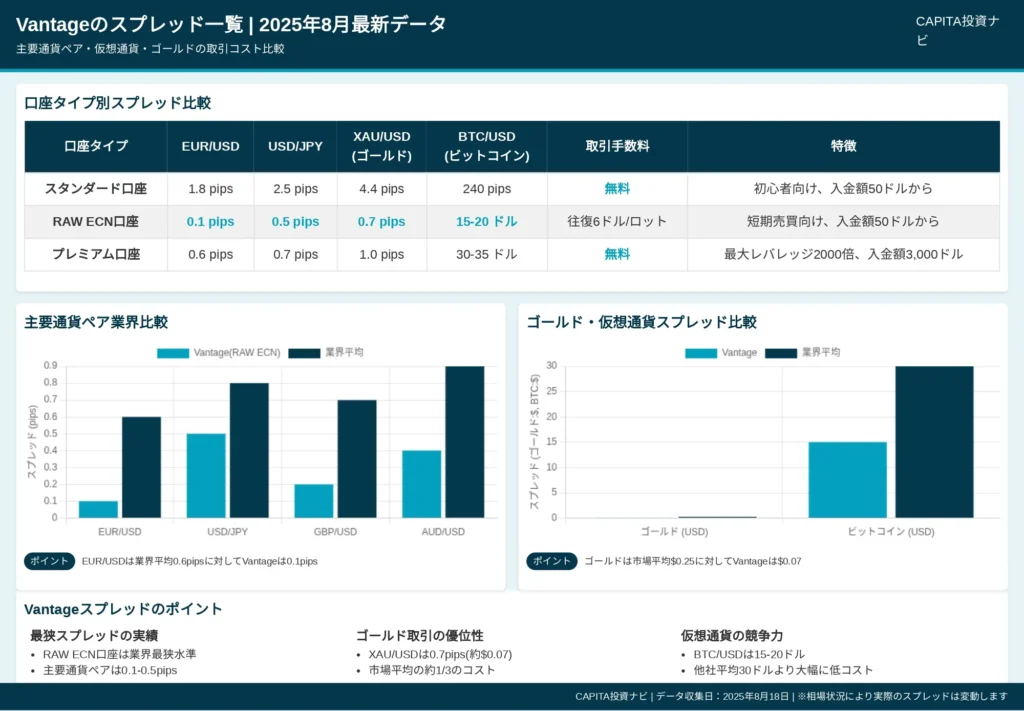Click the CAPITA投資ナビ logo text in header
This screenshot has width=1024, height=711.
click(957, 31)
